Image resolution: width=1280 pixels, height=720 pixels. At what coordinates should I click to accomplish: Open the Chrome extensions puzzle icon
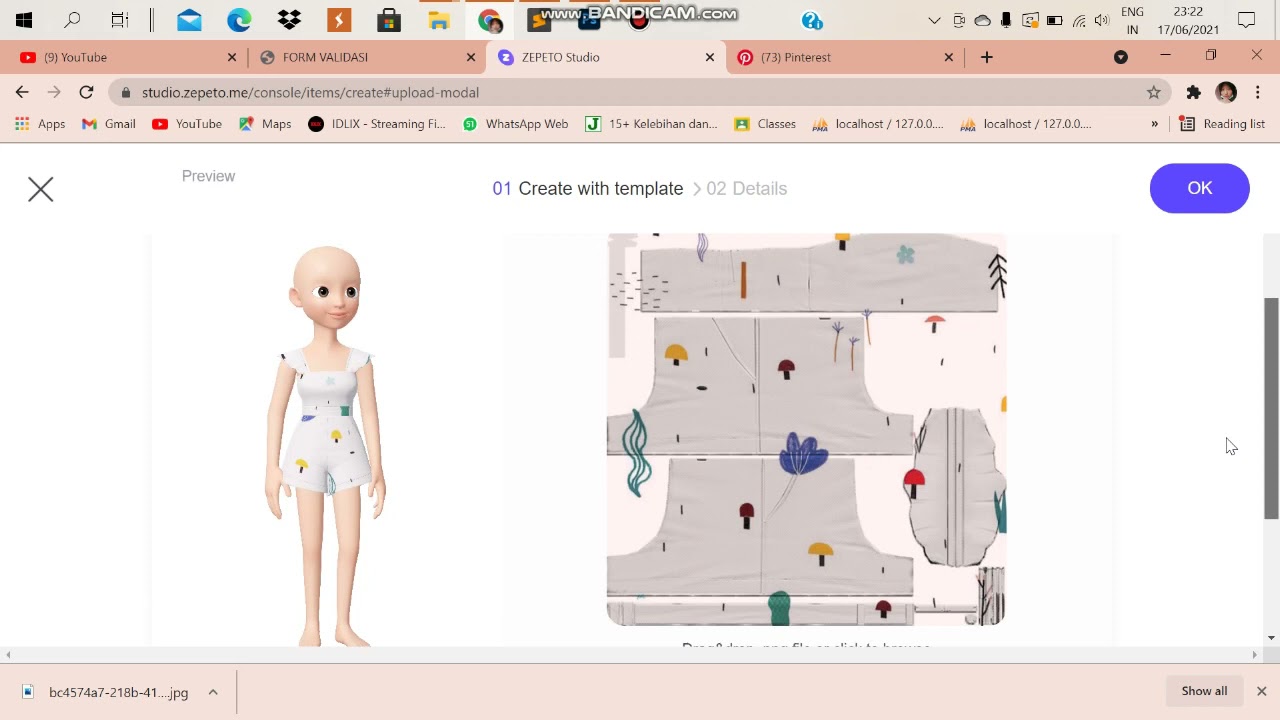(x=1193, y=92)
